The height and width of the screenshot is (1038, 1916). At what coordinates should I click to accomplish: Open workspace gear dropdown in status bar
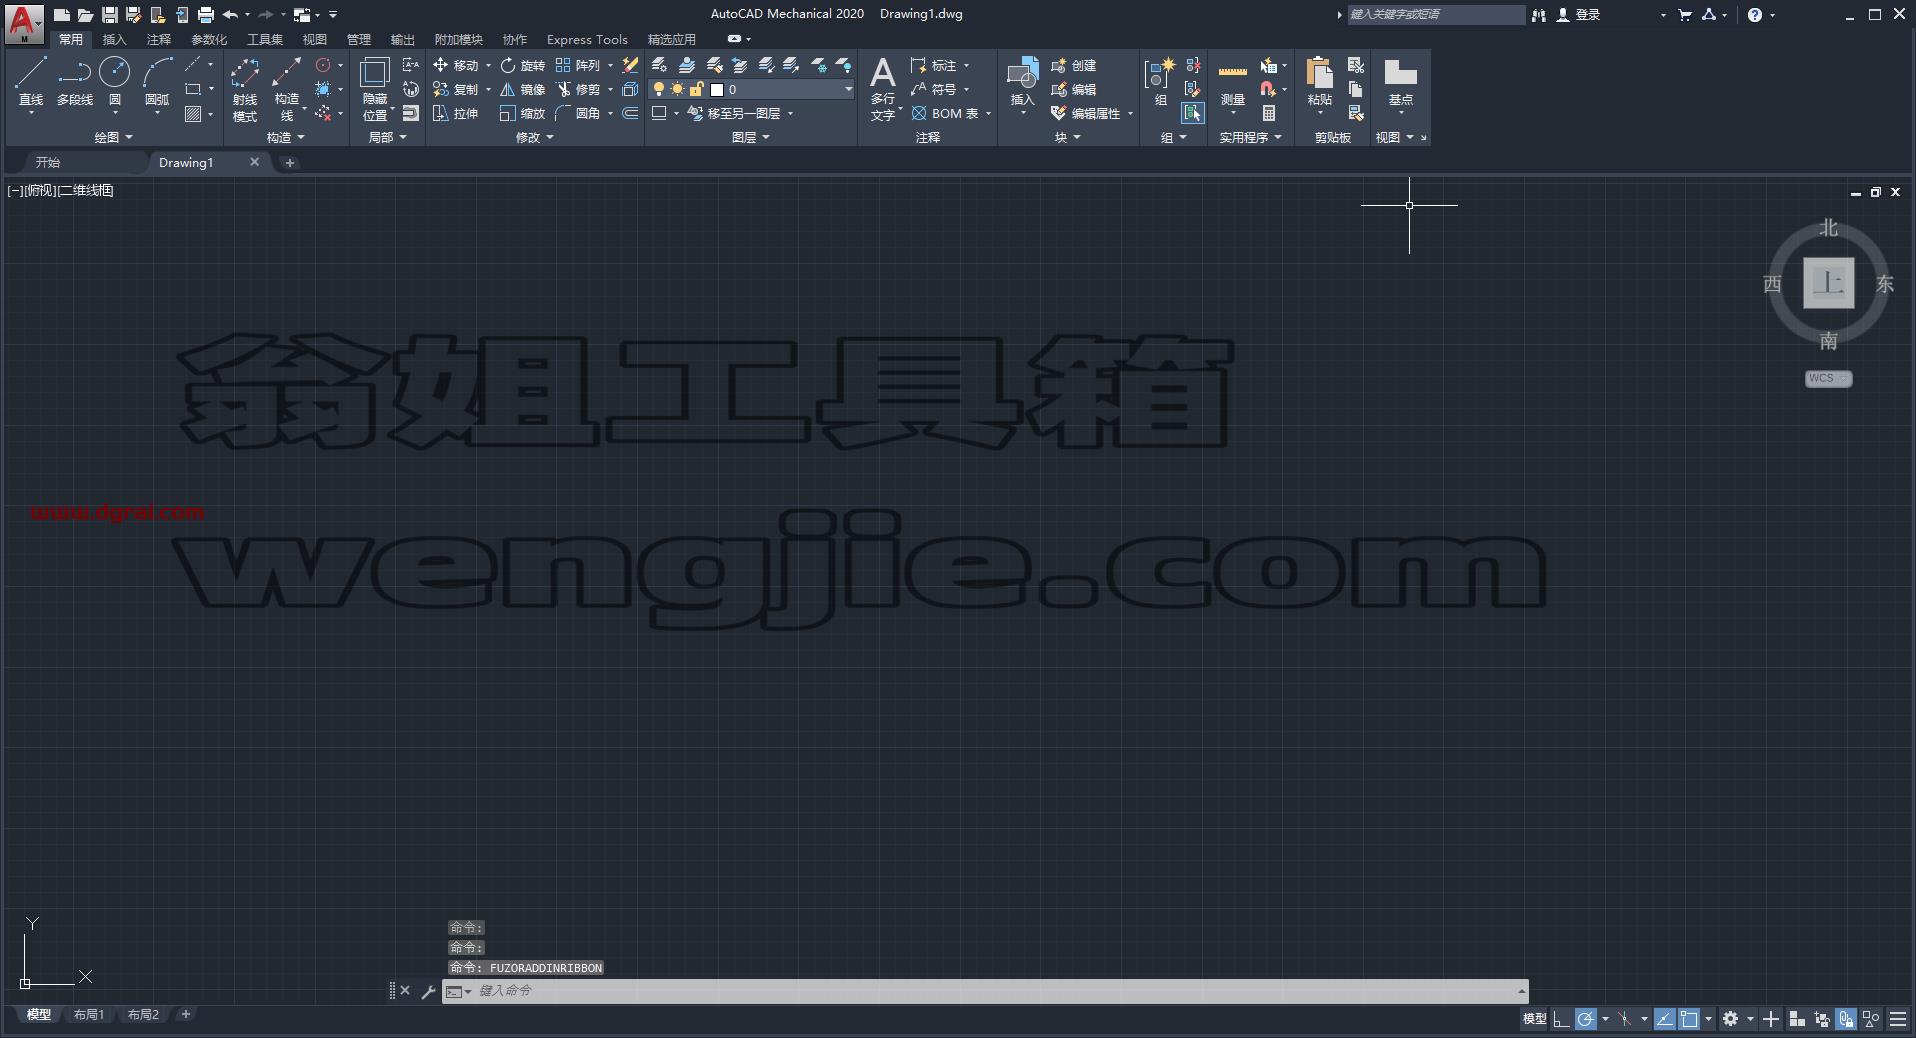click(1750, 1019)
